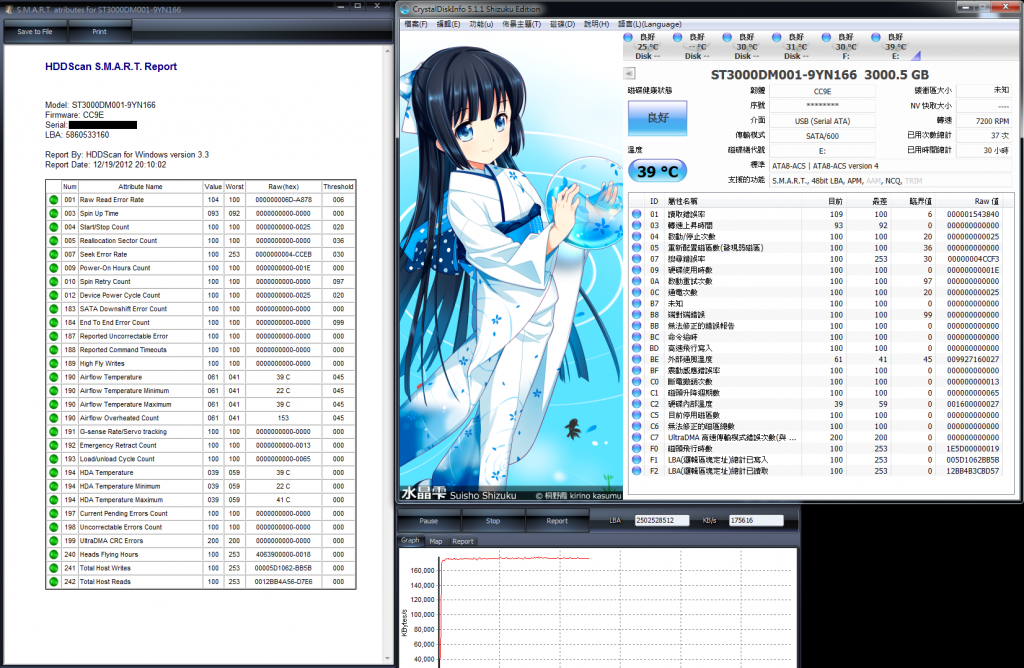The width and height of the screenshot is (1024, 668).
Task: Click green status icon for End To End Error Count
Action: pyautogui.click(x=54, y=323)
